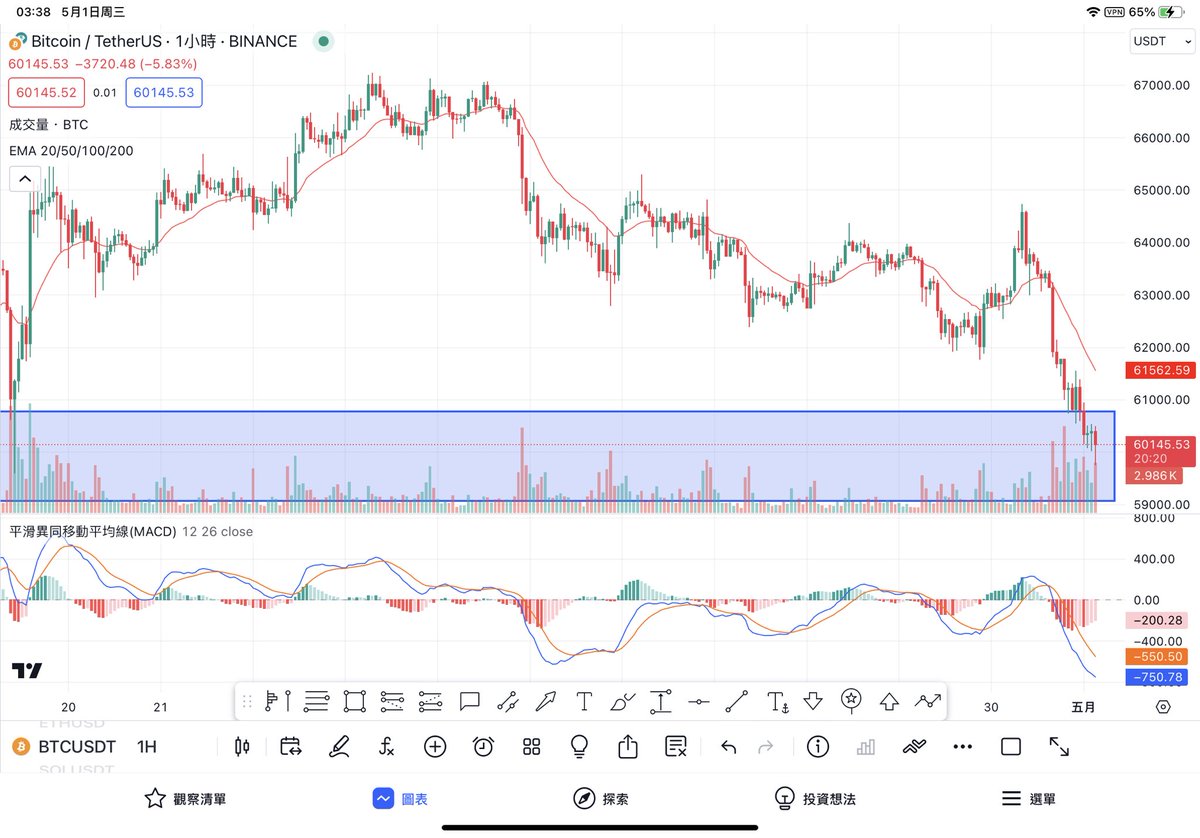This screenshot has width=1200, height=838.
Task: Tap the rounded square icon in bottom toolbar
Action: click(x=1011, y=746)
